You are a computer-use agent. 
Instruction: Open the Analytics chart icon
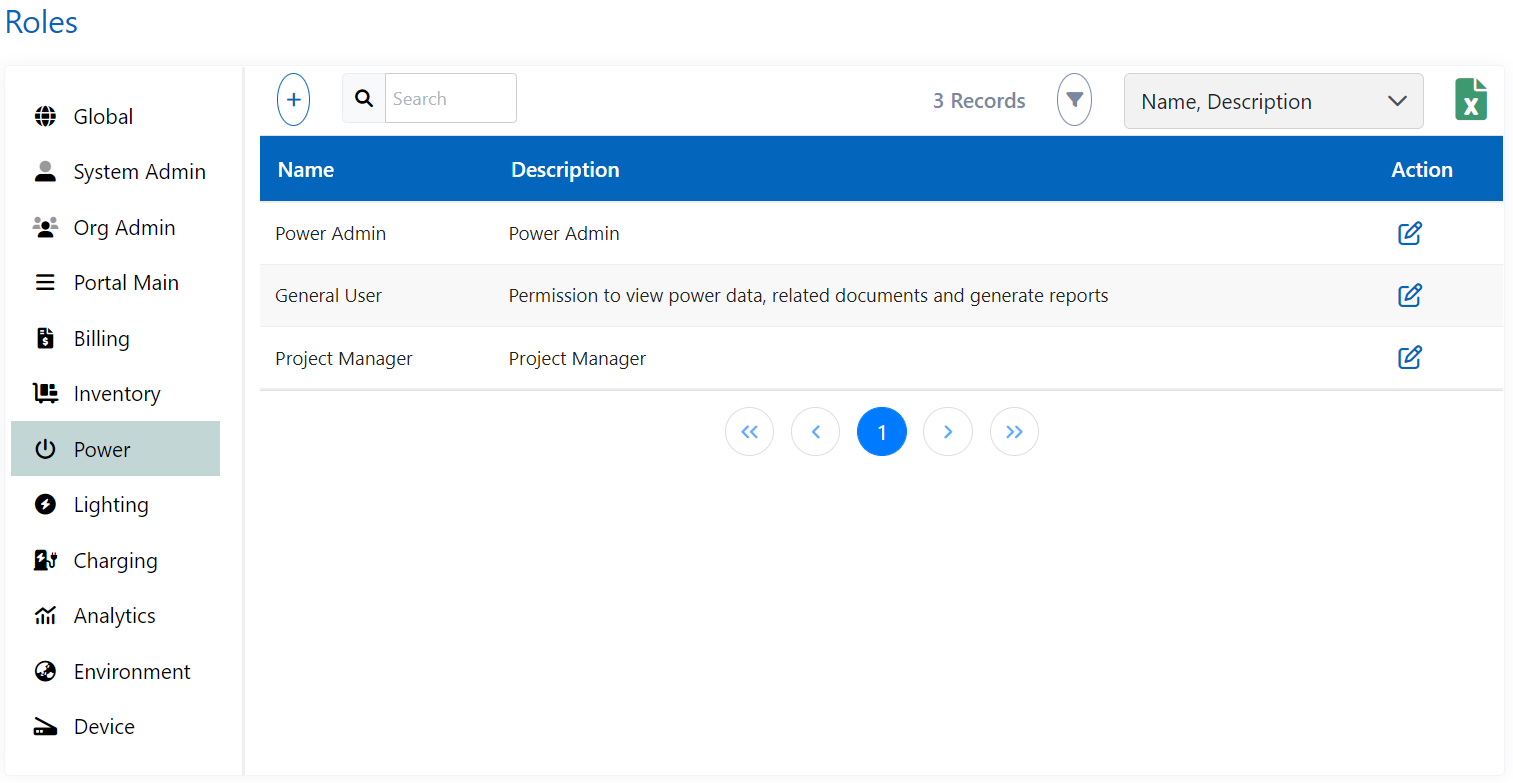(x=45, y=615)
